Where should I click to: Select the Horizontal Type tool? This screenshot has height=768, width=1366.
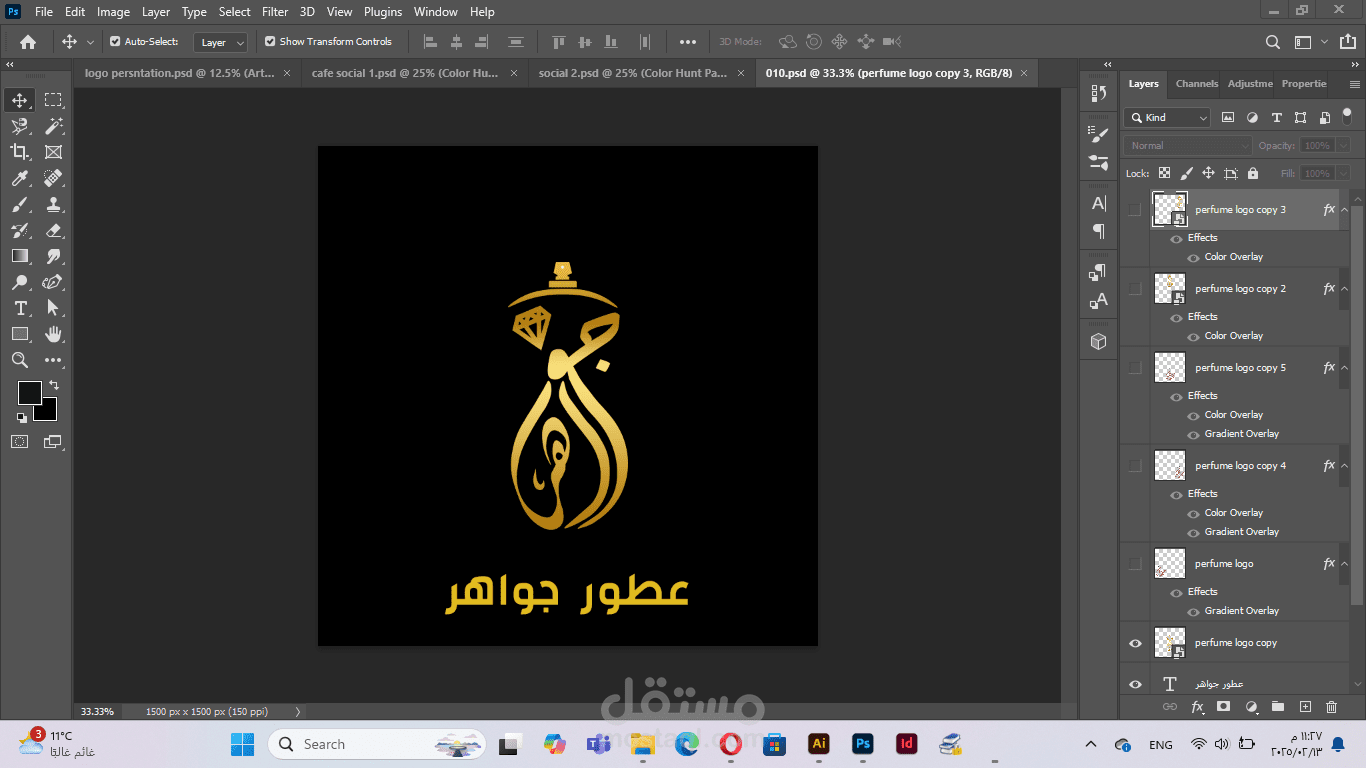point(20,308)
